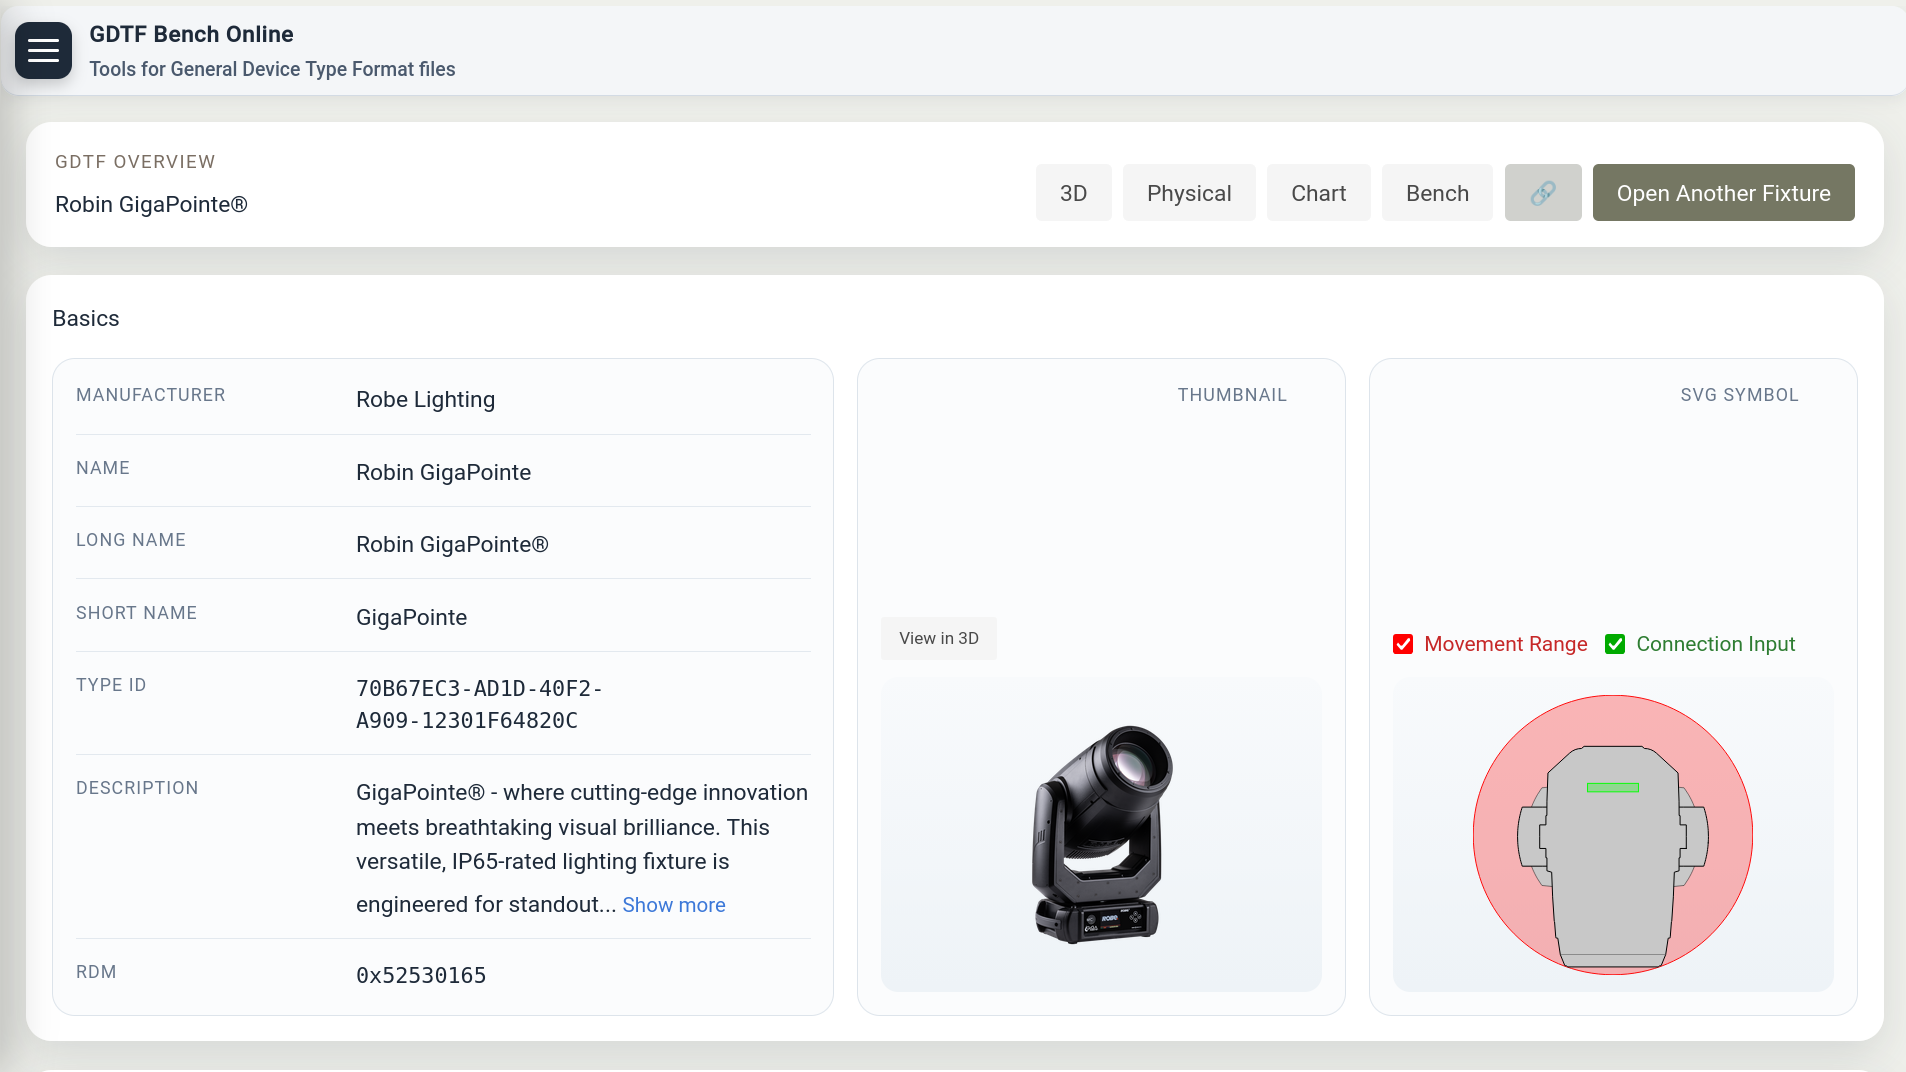Screen dimensions: 1906x1072
Task: Click Open Another Fixture button
Action: coord(1722,193)
